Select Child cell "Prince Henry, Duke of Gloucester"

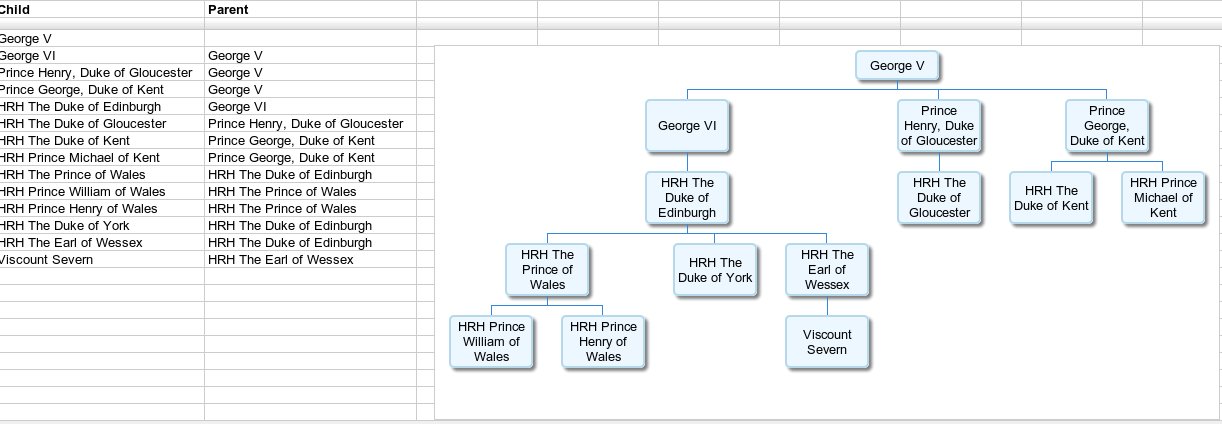pyautogui.click(x=102, y=72)
